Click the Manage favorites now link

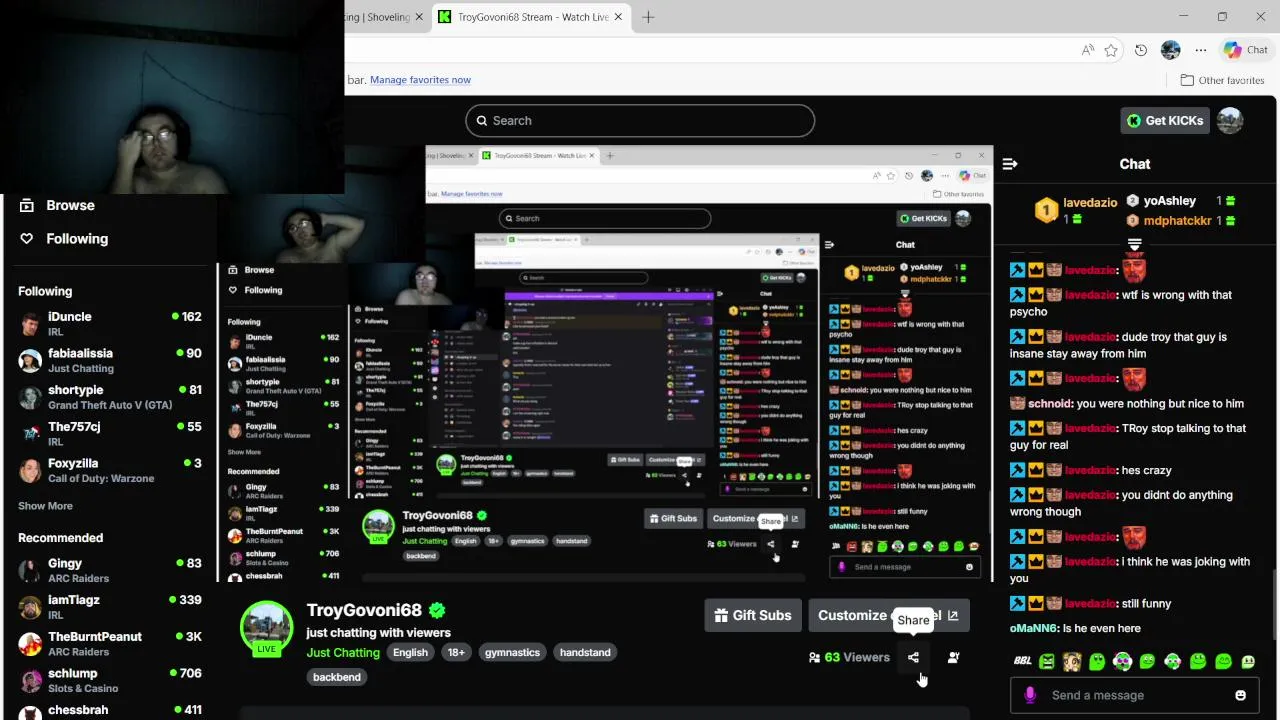point(420,80)
